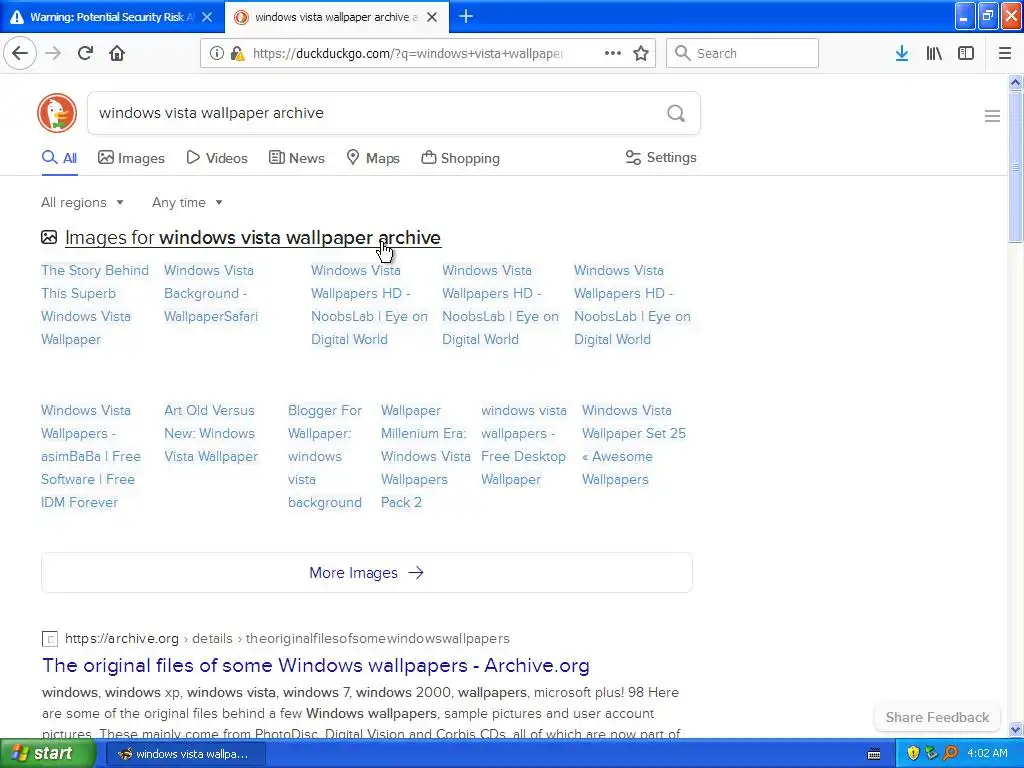The width and height of the screenshot is (1024, 768).
Task: Open asimBaBa Free Software image link
Action: [x=91, y=456]
